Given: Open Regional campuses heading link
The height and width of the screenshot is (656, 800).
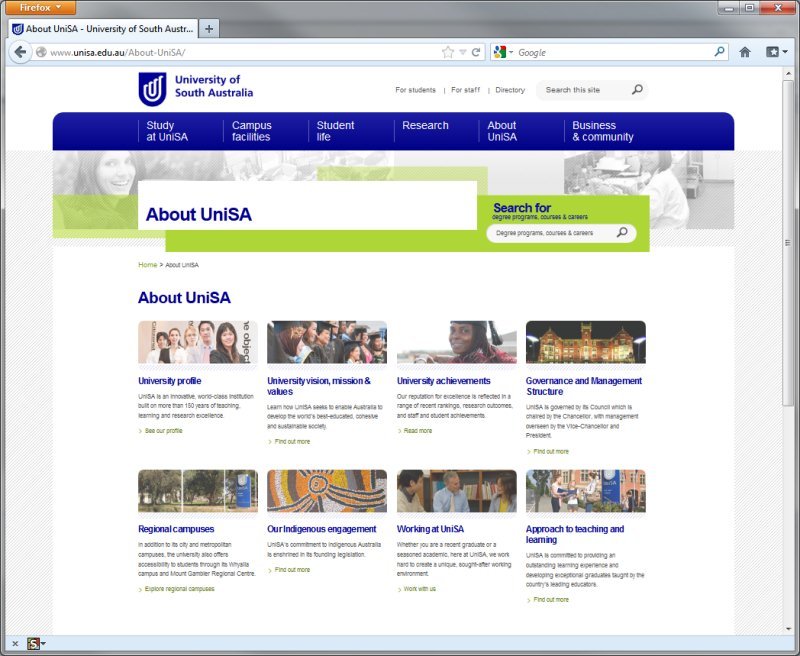Looking at the screenshot, I should point(176,529).
